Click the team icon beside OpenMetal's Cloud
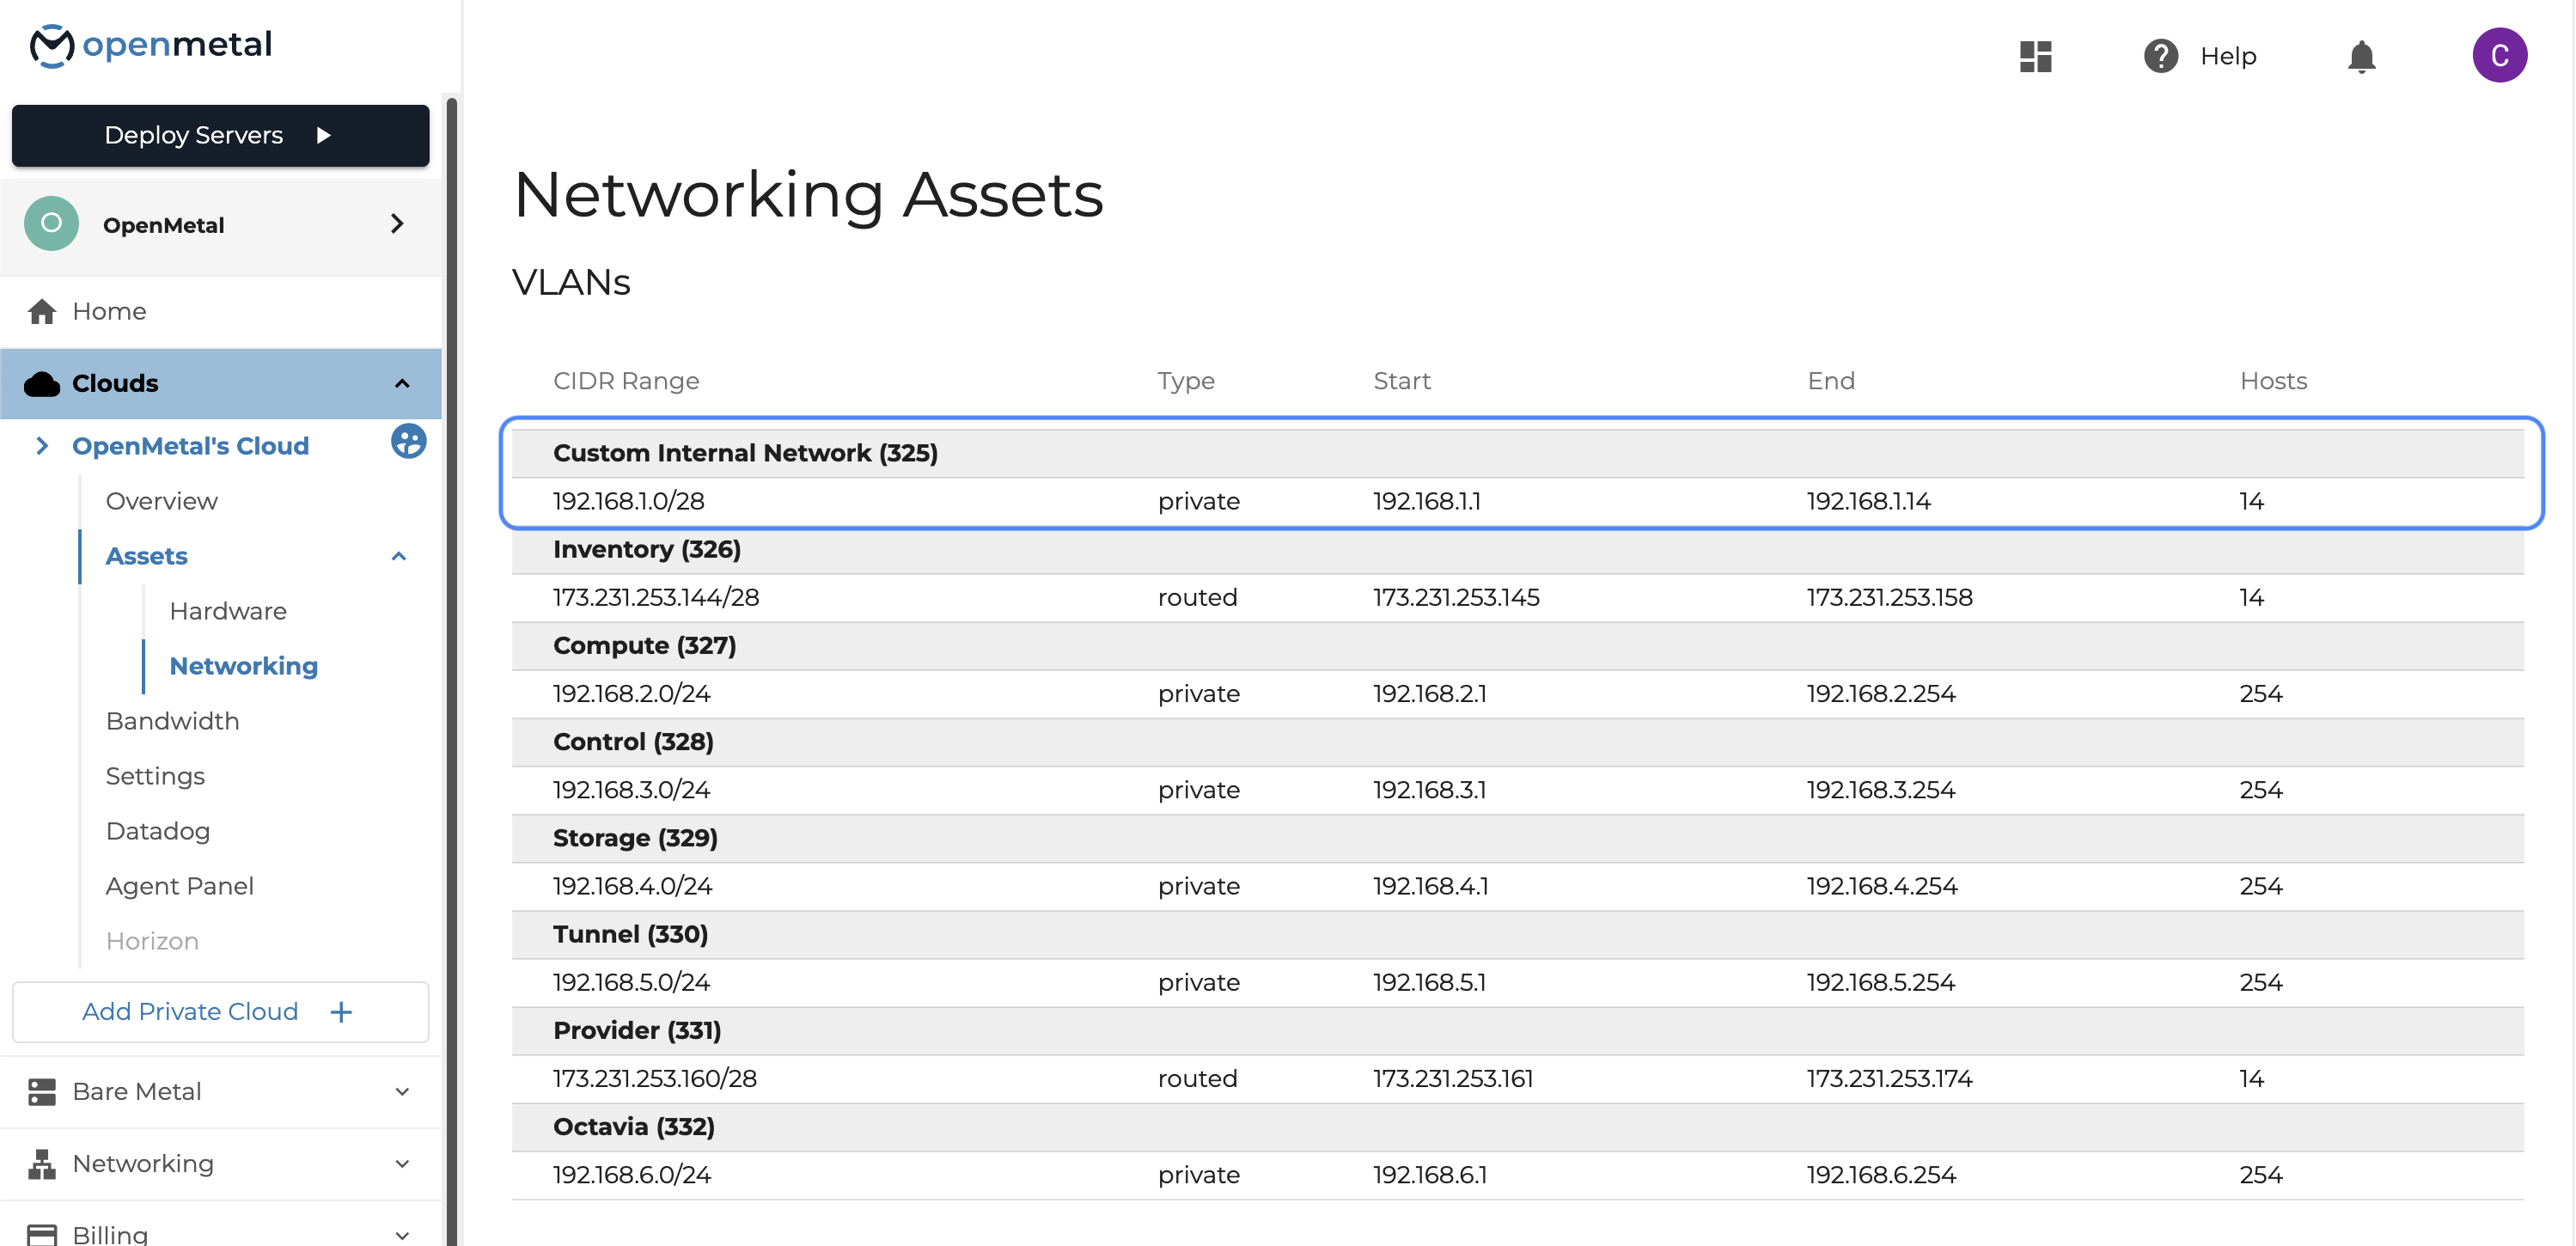 408,441
